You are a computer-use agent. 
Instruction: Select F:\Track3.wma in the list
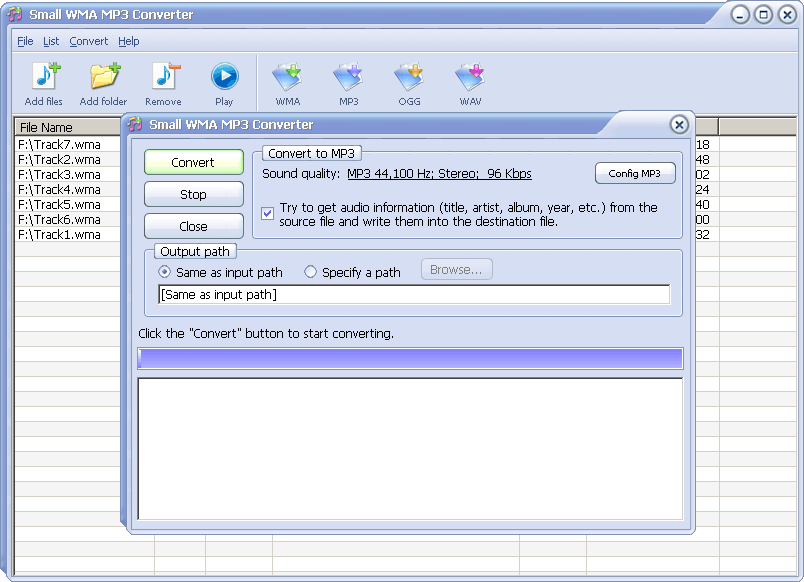point(59,174)
